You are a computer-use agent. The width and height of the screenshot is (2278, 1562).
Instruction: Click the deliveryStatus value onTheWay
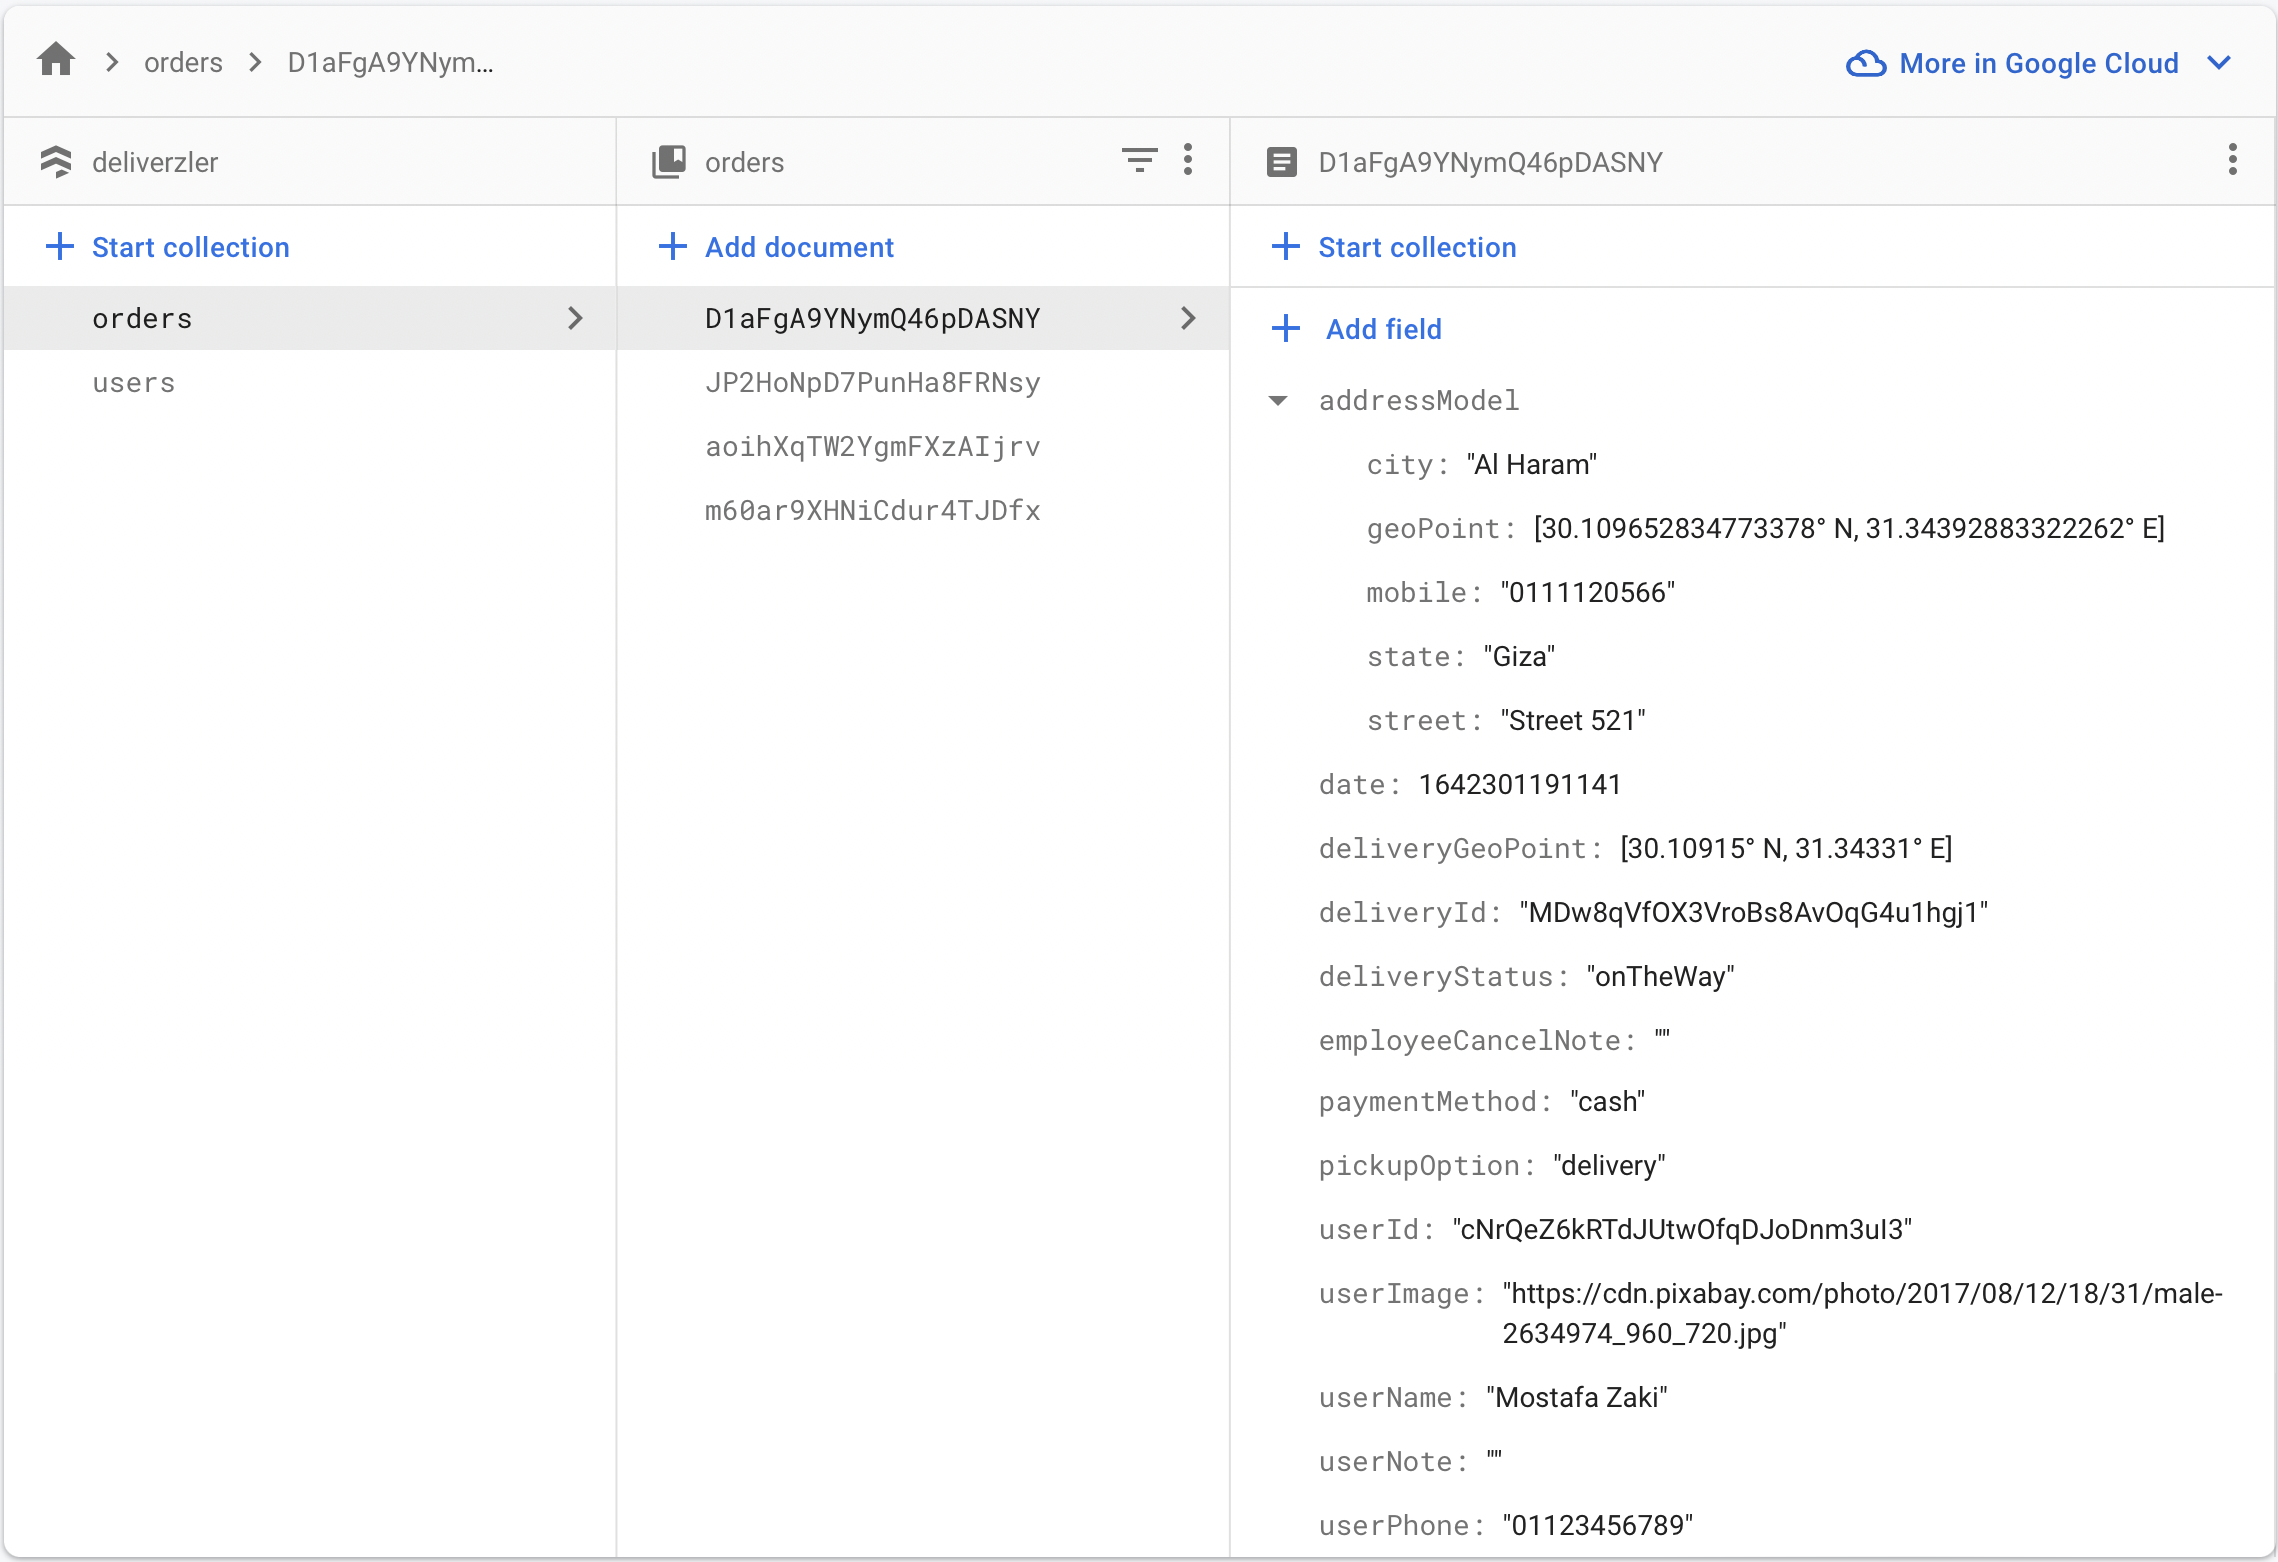[x=1660, y=977]
